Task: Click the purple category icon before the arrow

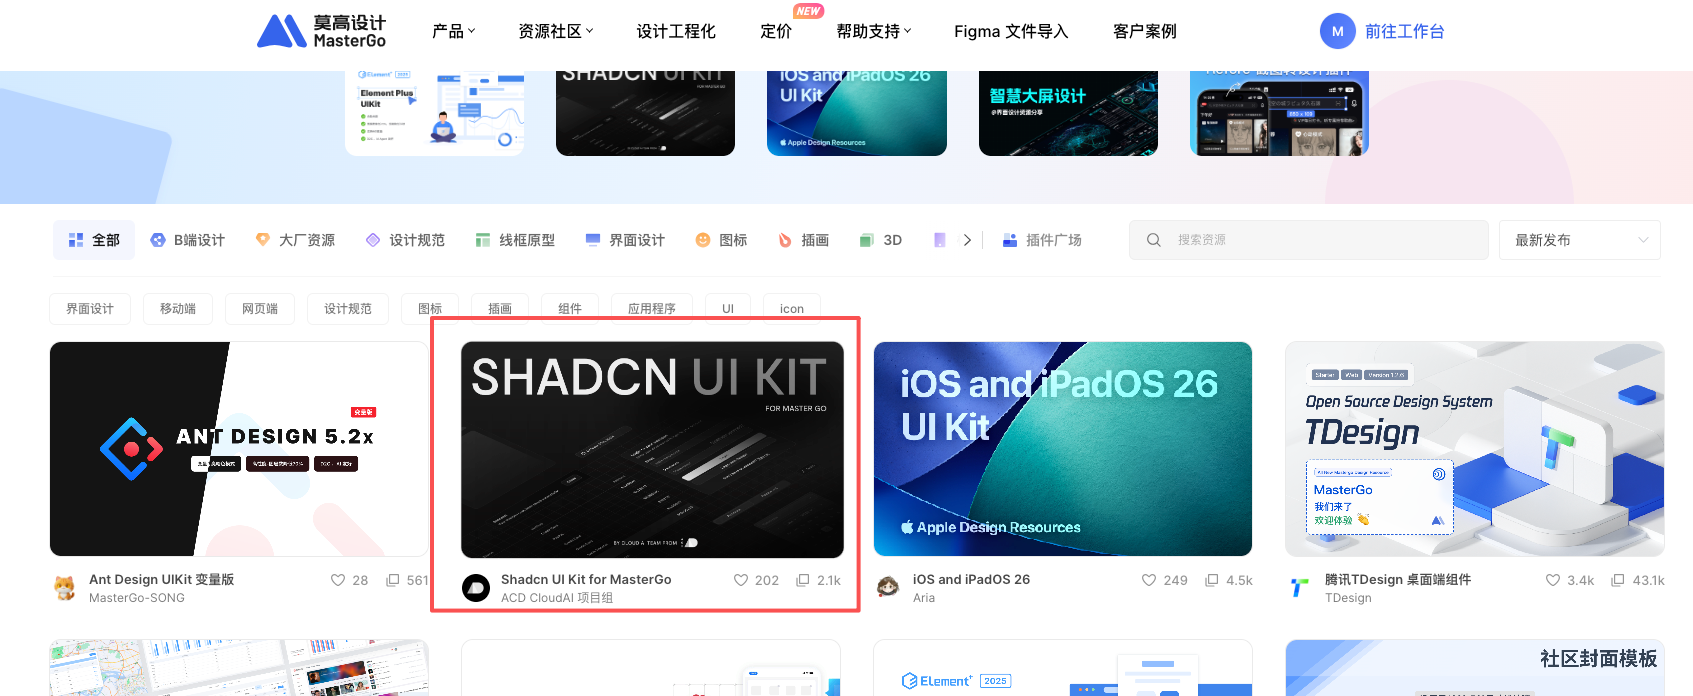Action: pyautogui.click(x=940, y=240)
